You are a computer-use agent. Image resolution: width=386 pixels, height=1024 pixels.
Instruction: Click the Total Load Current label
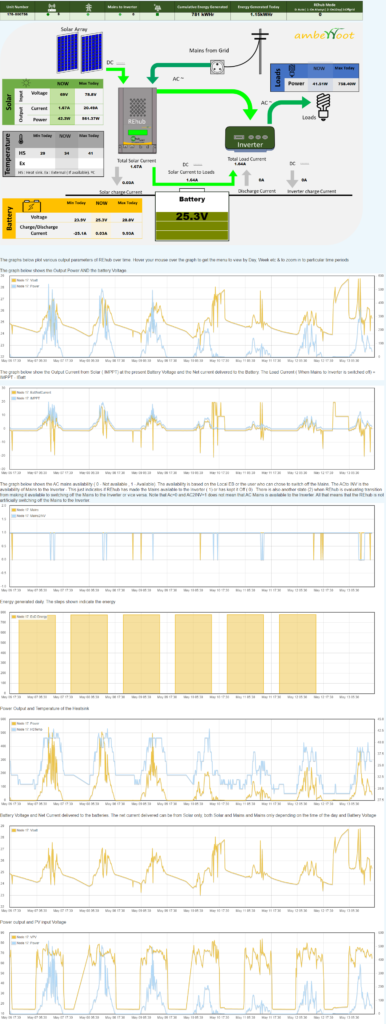tap(248, 159)
